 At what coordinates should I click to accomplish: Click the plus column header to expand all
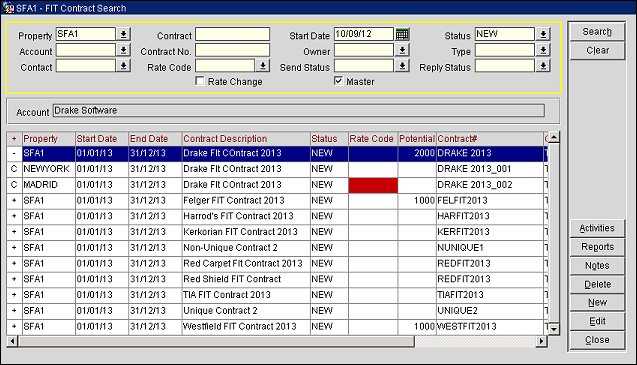[14, 139]
